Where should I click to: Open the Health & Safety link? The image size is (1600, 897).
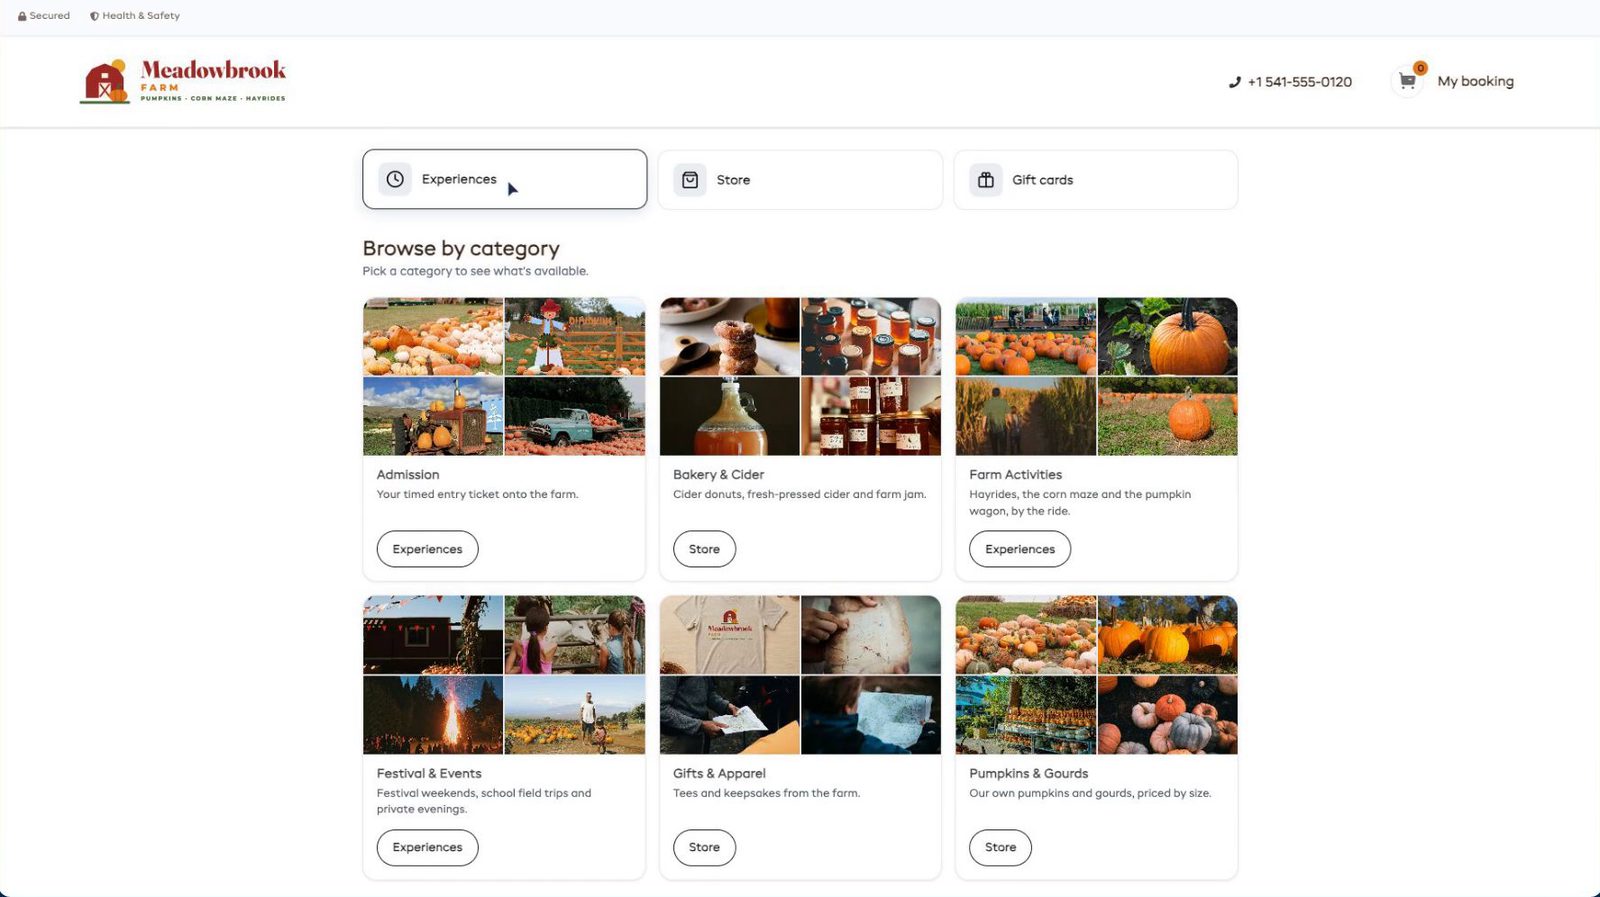click(141, 16)
